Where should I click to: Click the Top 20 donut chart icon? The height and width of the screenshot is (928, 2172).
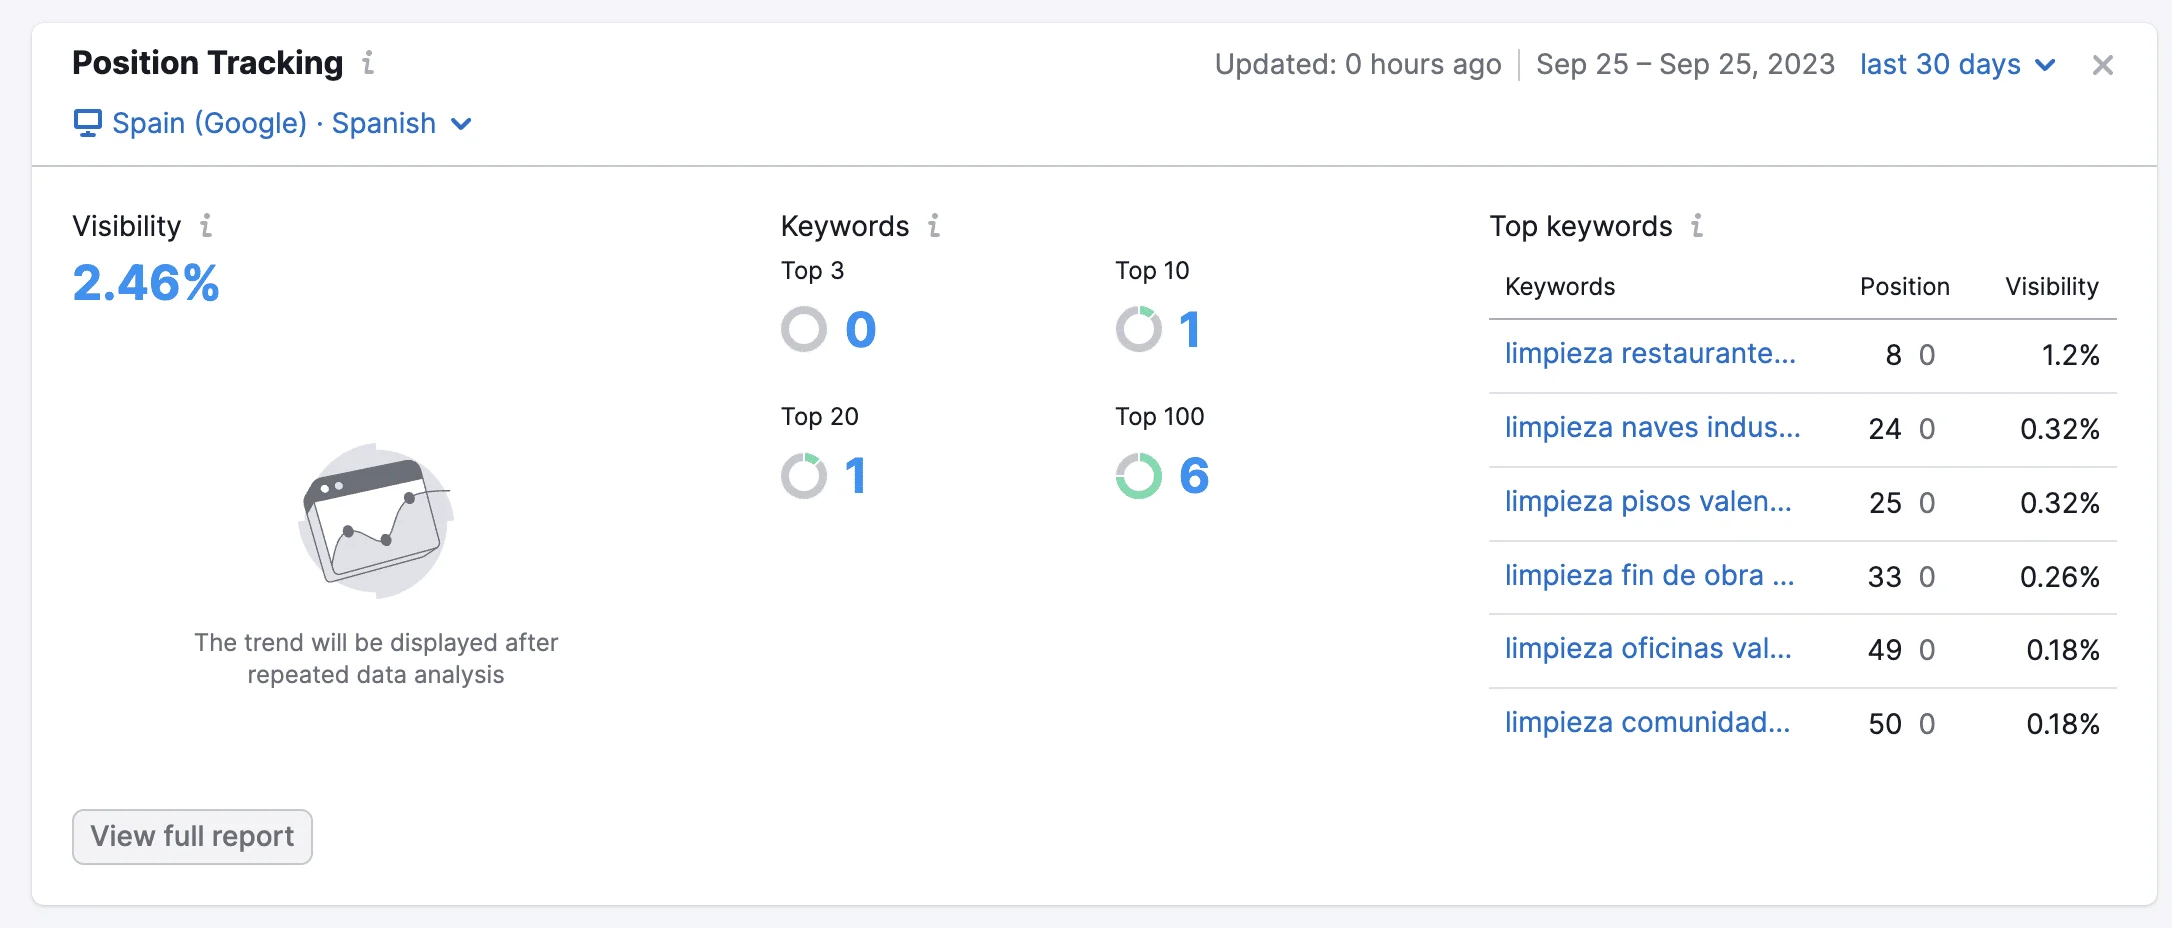click(804, 476)
